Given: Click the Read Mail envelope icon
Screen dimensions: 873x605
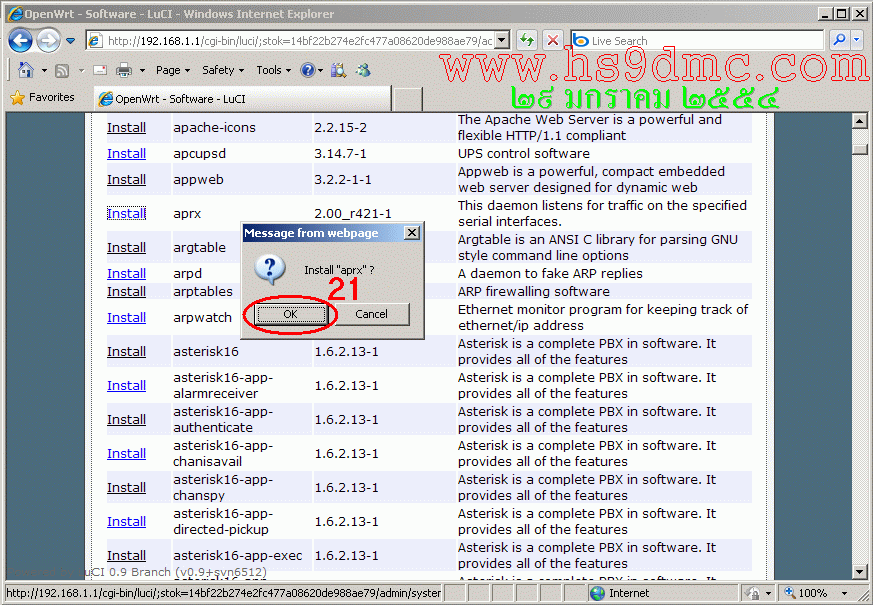Looking at the screenshot, I should pos(100,70).
